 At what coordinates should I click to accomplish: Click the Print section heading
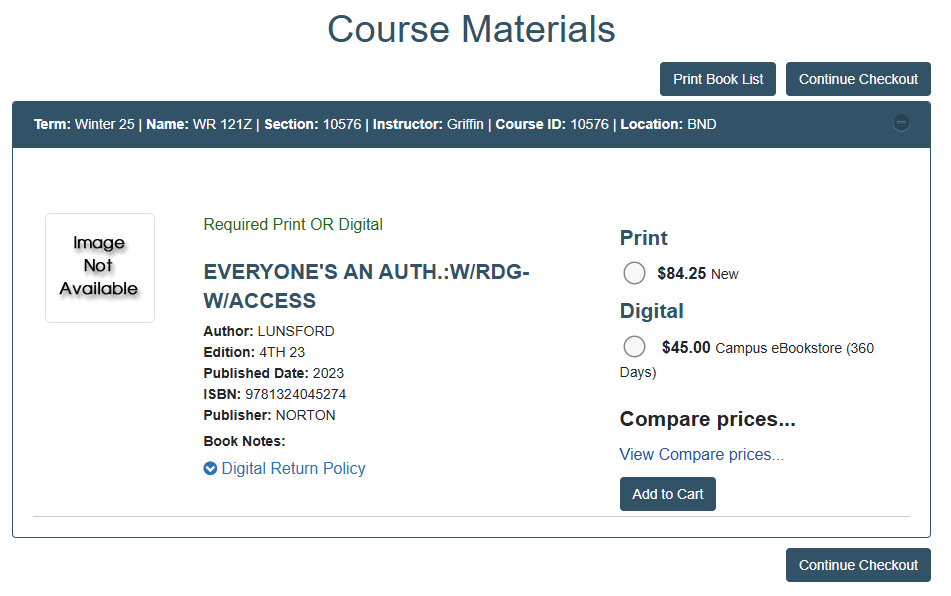(642, 238)
